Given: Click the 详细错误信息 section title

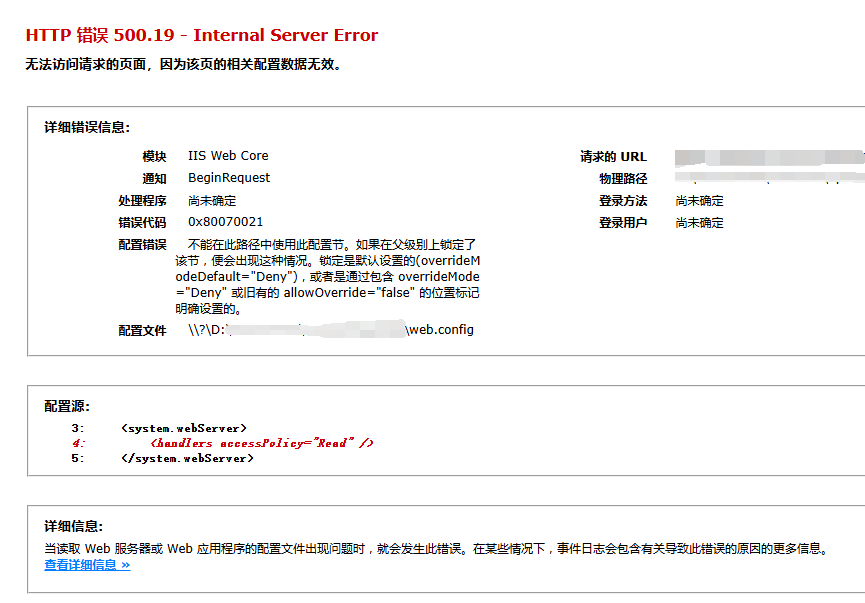Looking at the screenshot, I should [87, 127].
